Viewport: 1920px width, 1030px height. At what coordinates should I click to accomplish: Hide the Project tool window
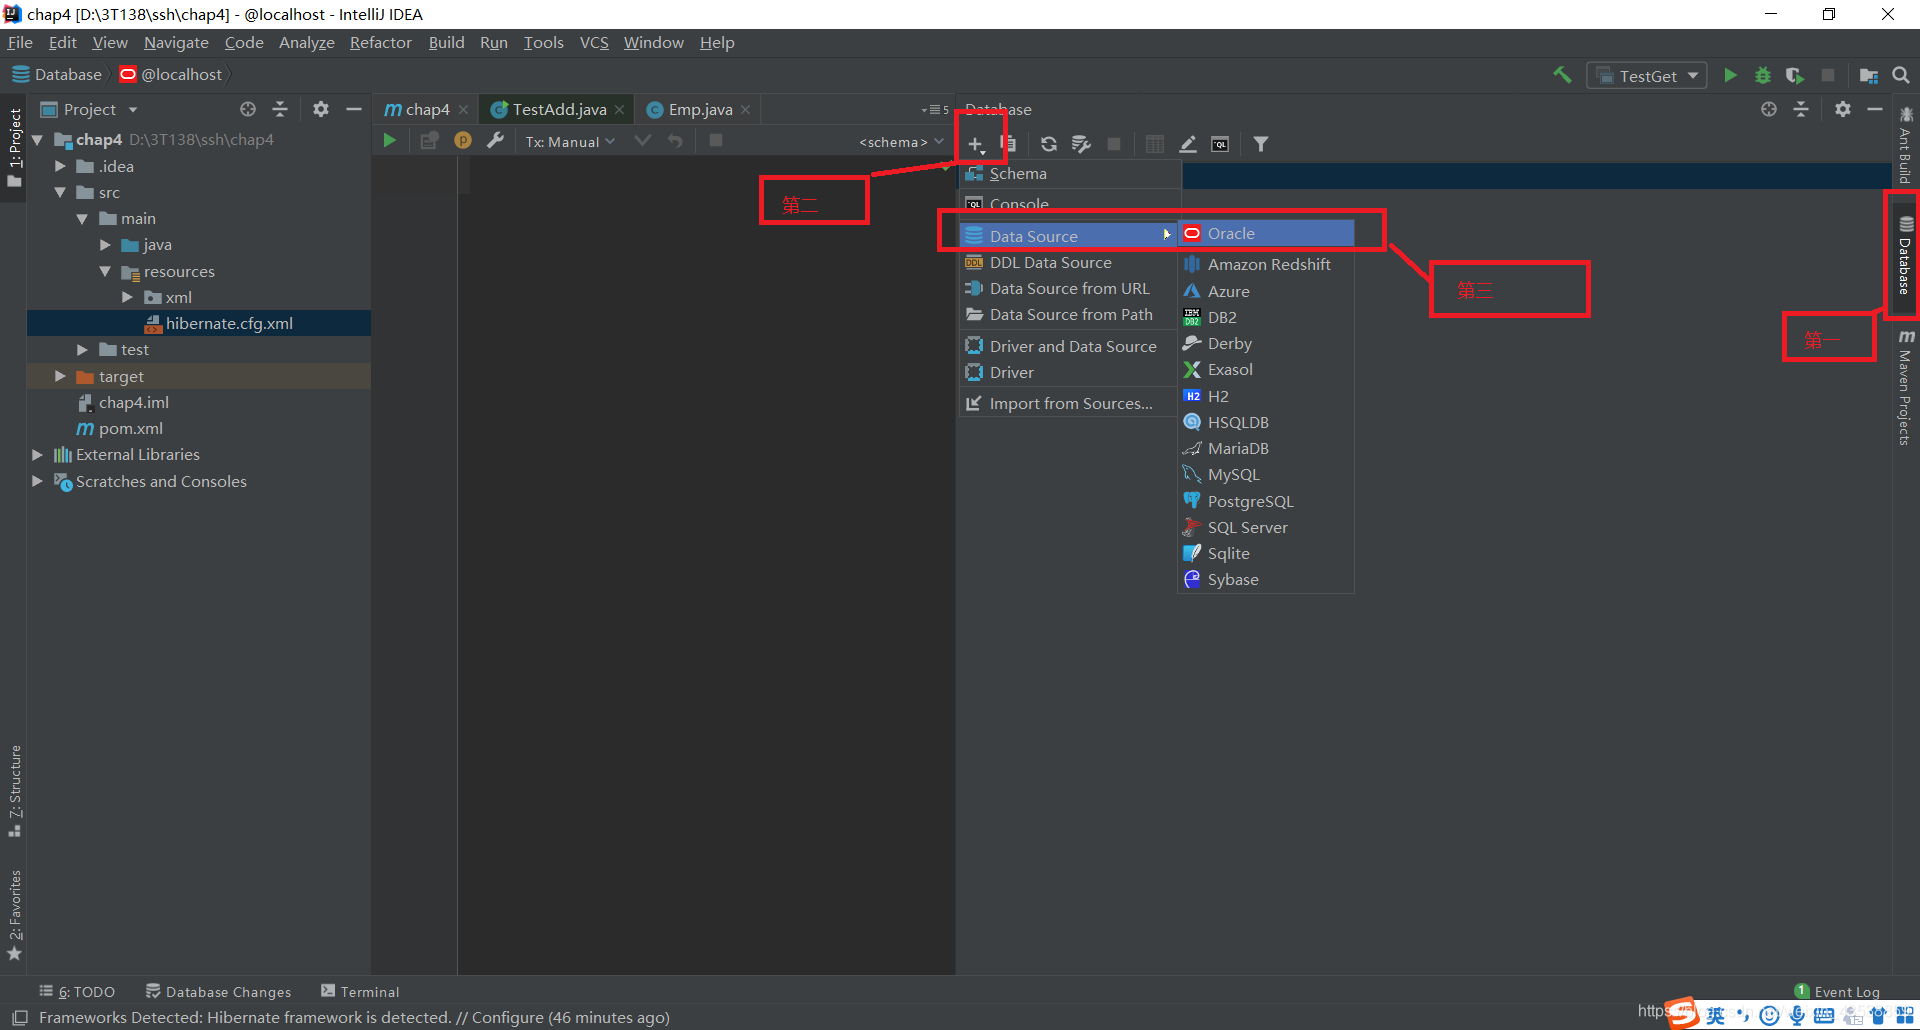coord(353,109)
